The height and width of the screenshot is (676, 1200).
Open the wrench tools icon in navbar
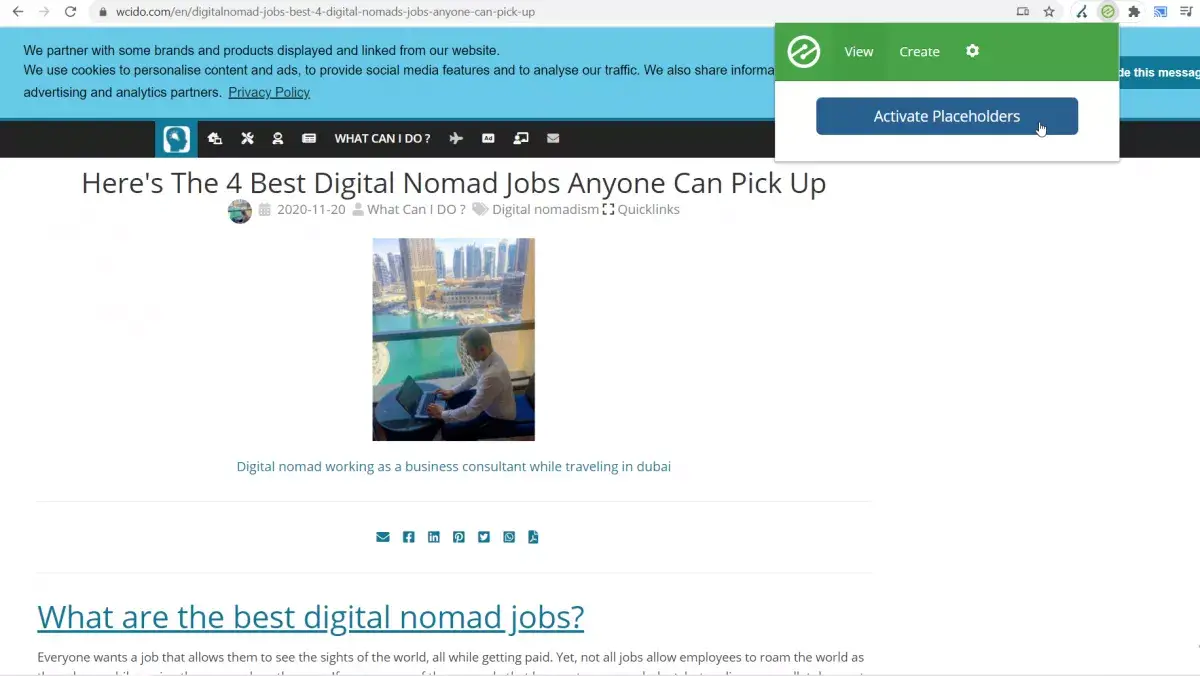pos(247,139)
